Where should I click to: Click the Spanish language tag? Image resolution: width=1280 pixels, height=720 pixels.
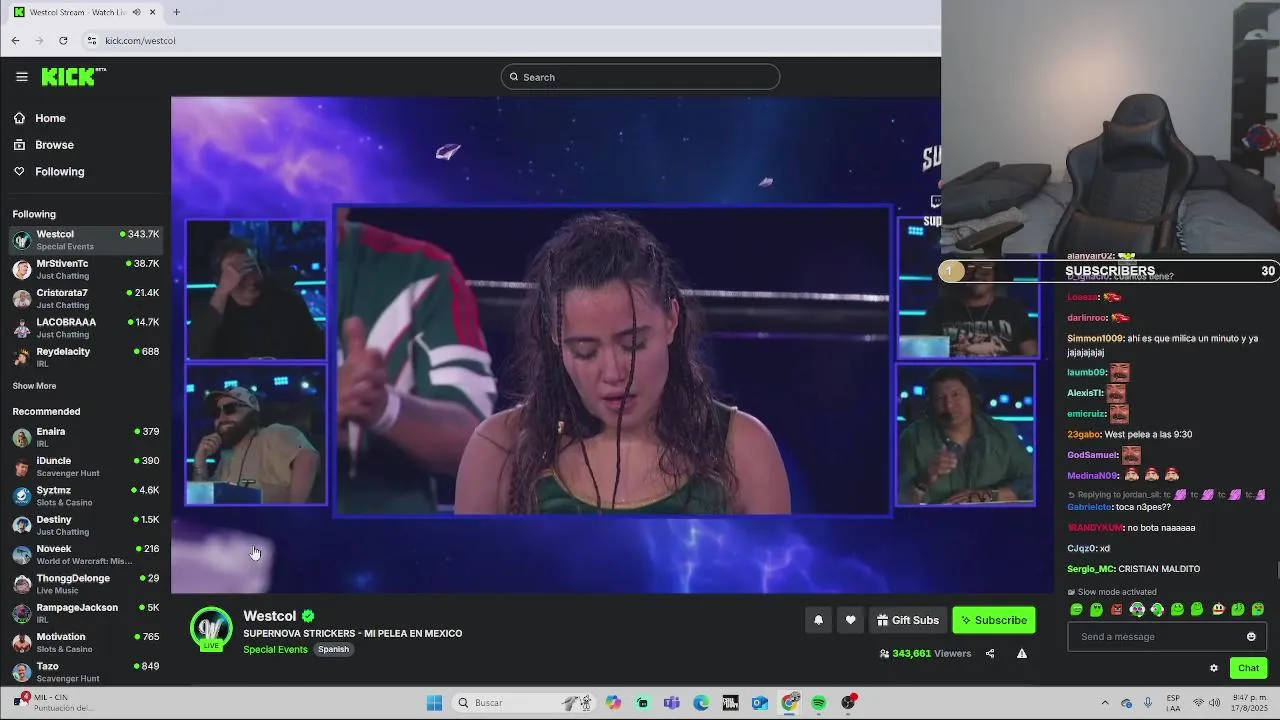click(x=333, y=649)
